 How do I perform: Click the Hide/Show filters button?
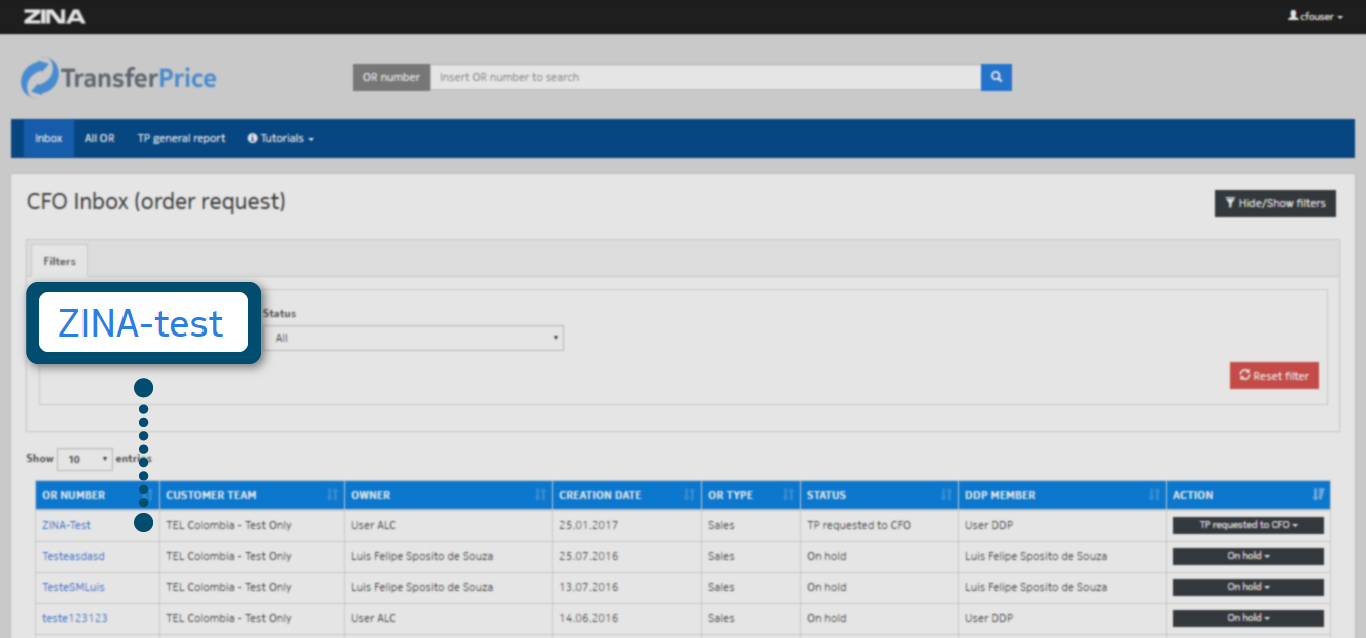tap(1274, 203)
